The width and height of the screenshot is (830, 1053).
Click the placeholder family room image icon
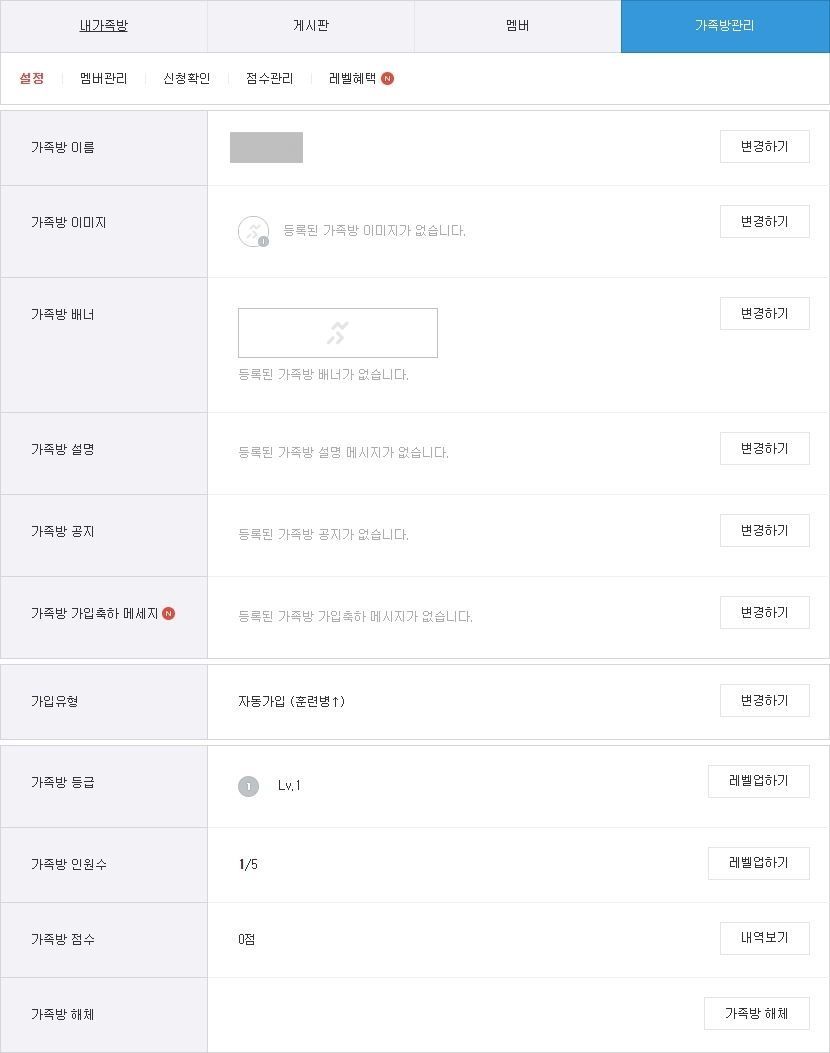click(254, 232)
